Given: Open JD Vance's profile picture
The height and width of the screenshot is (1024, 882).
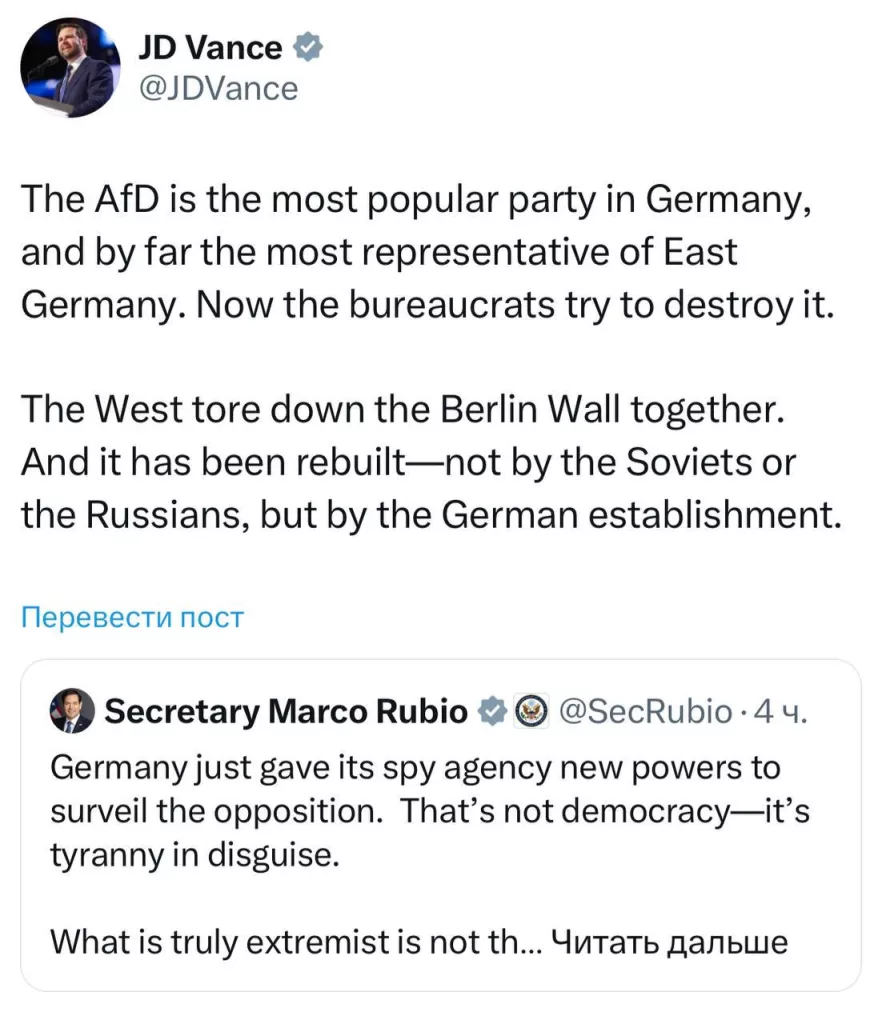Looking at the screenshot, I should (71, 67).
